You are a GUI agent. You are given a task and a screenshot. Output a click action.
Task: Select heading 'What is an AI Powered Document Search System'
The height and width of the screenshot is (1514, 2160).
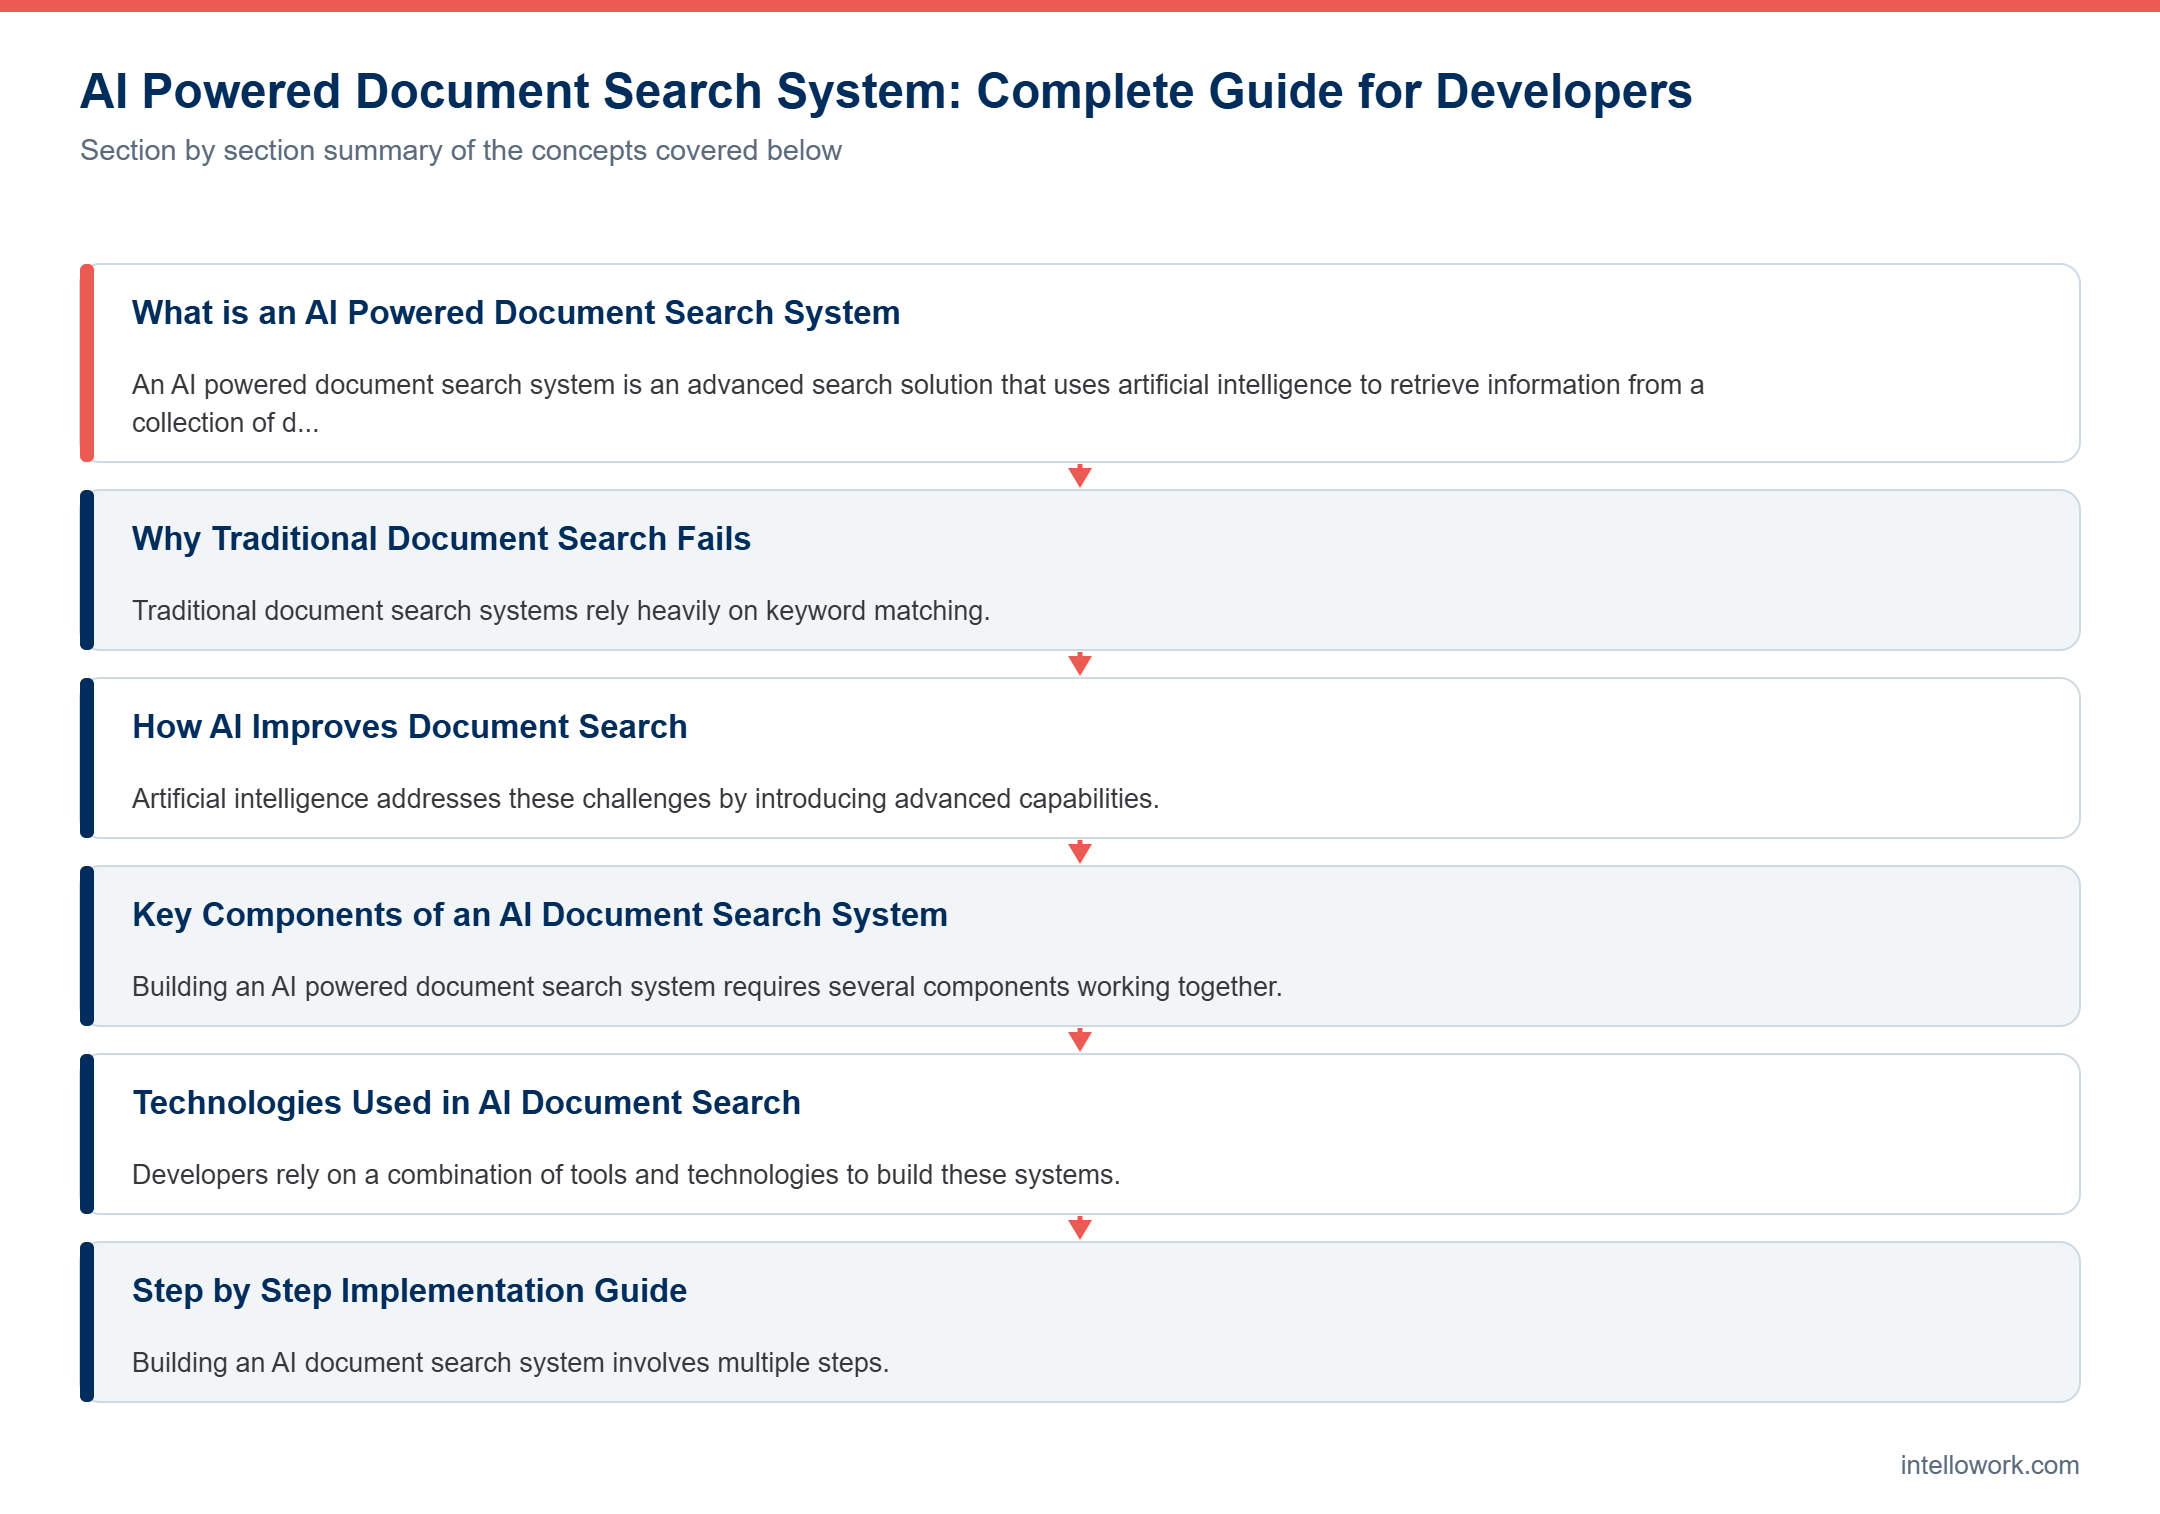pyautogui.click(x=516, y=313)
